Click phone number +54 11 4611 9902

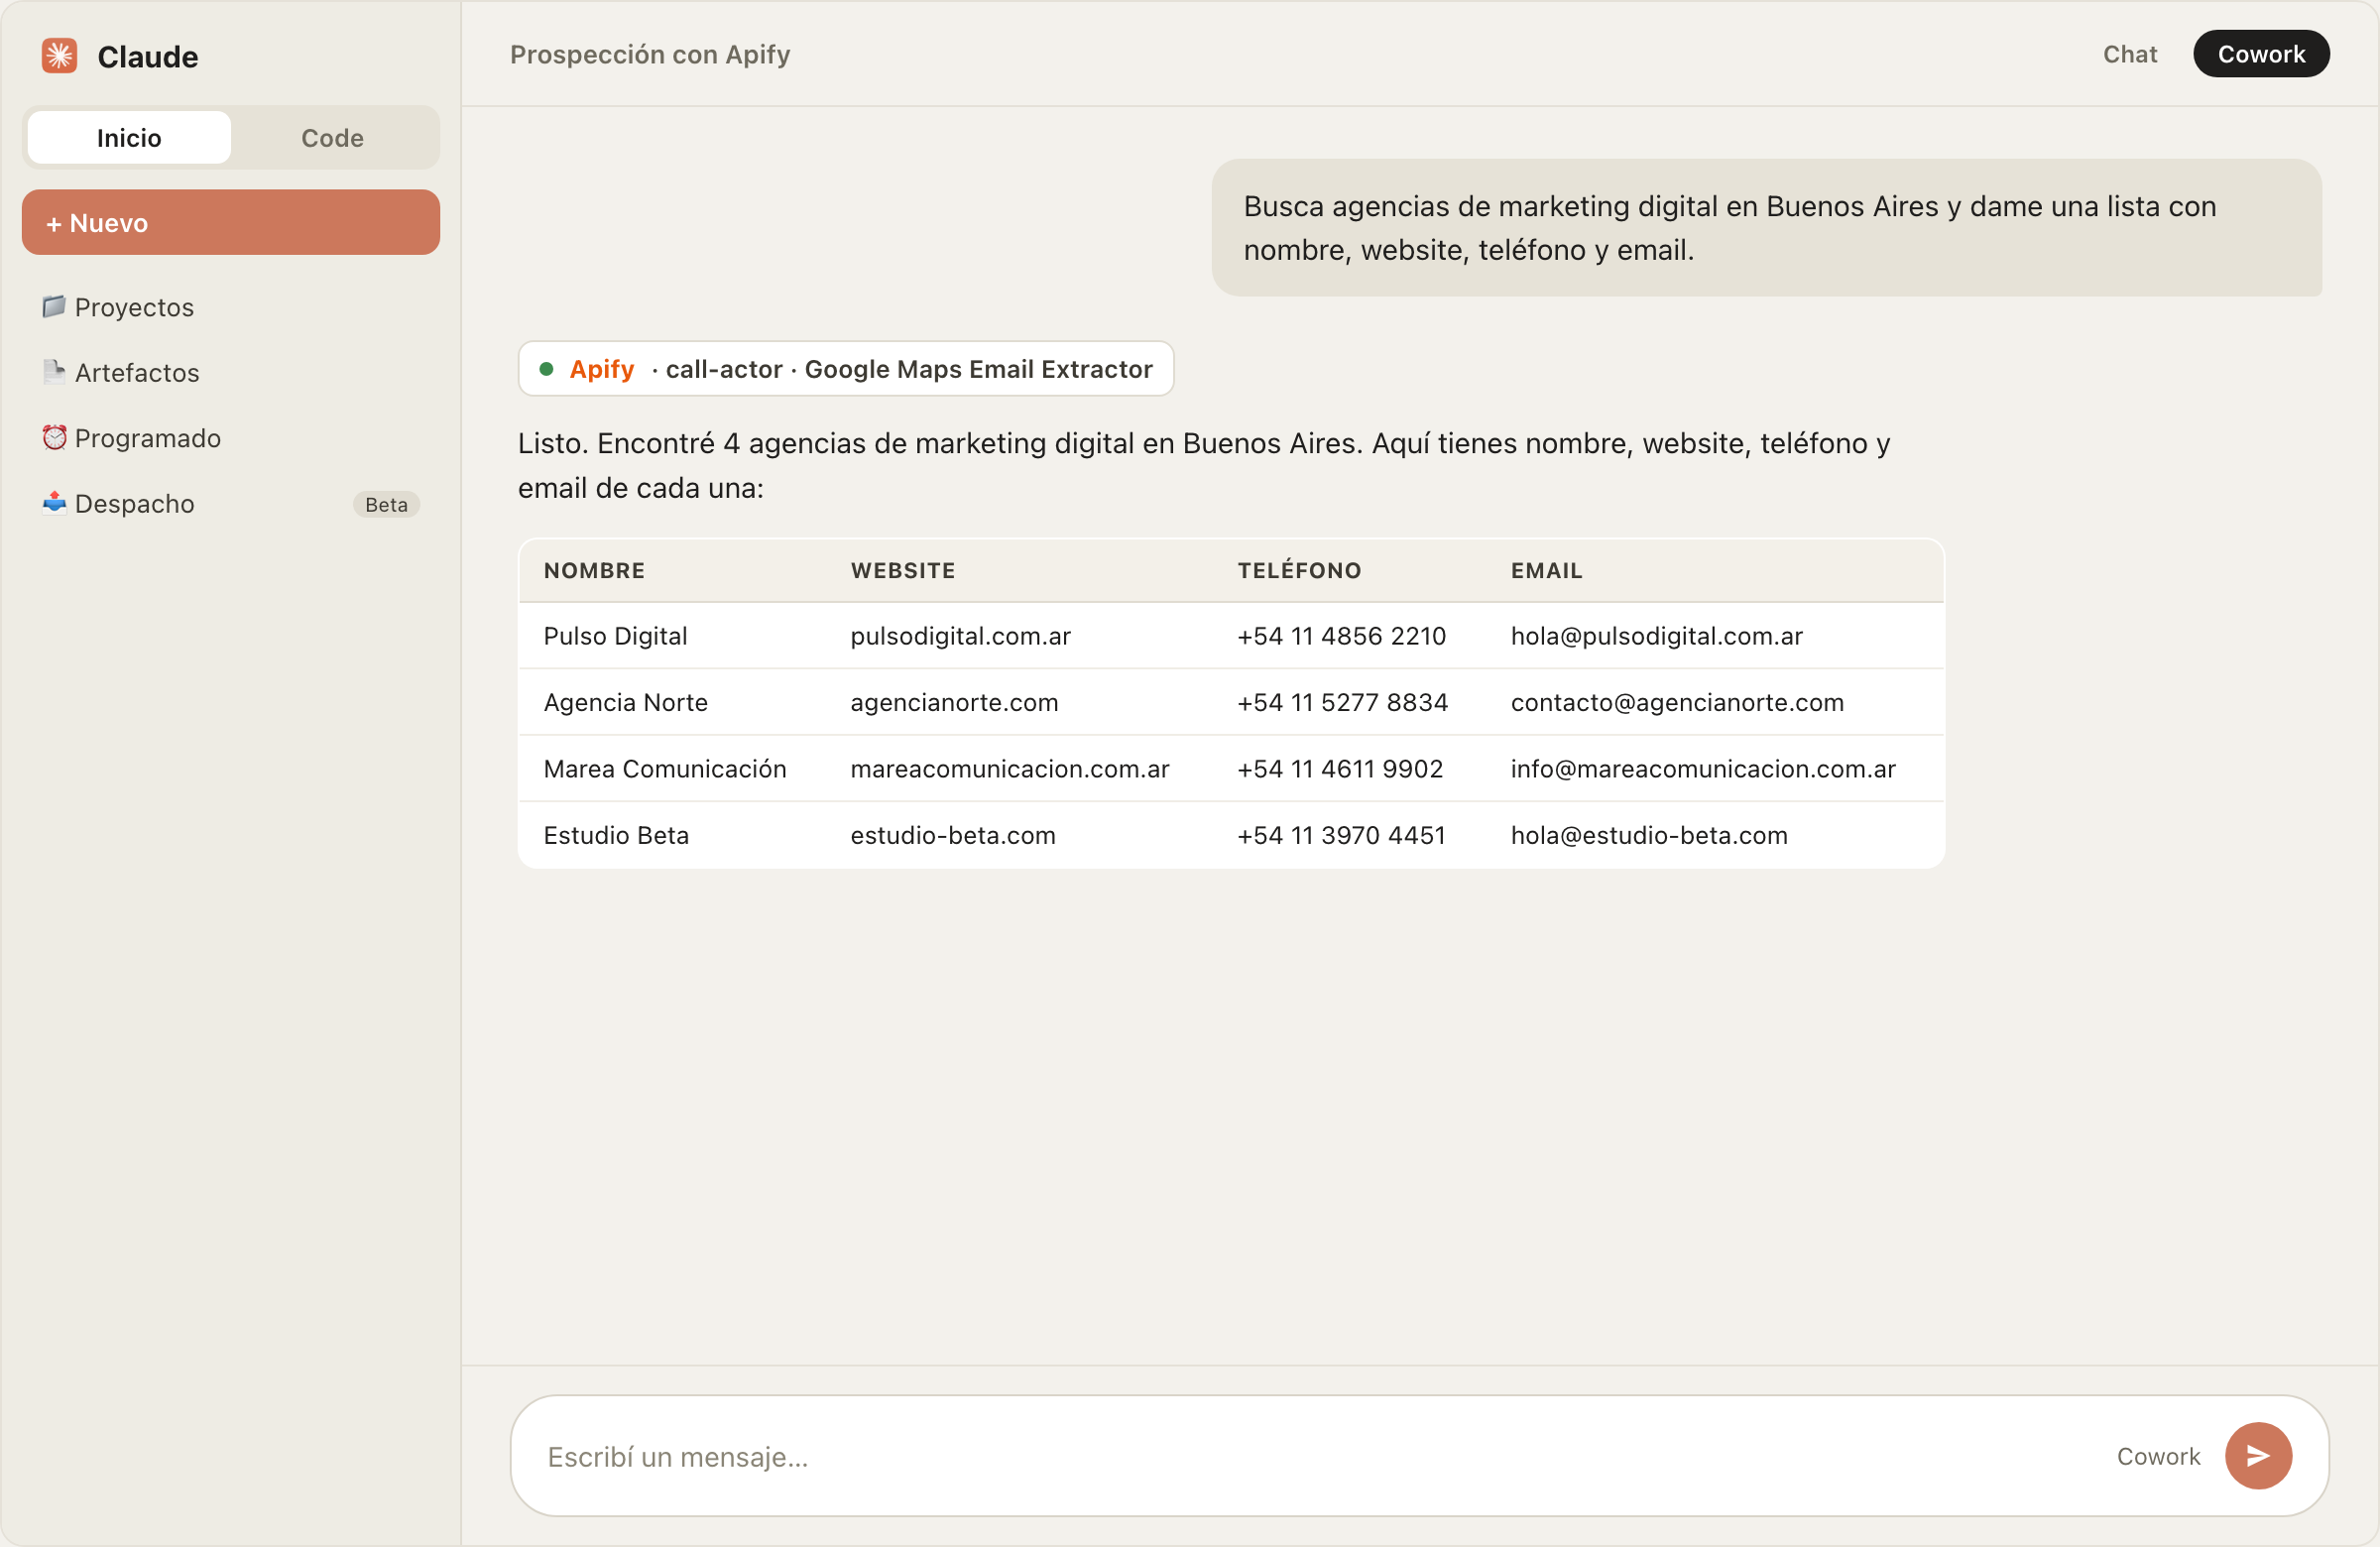click(x=1340, y=768)
